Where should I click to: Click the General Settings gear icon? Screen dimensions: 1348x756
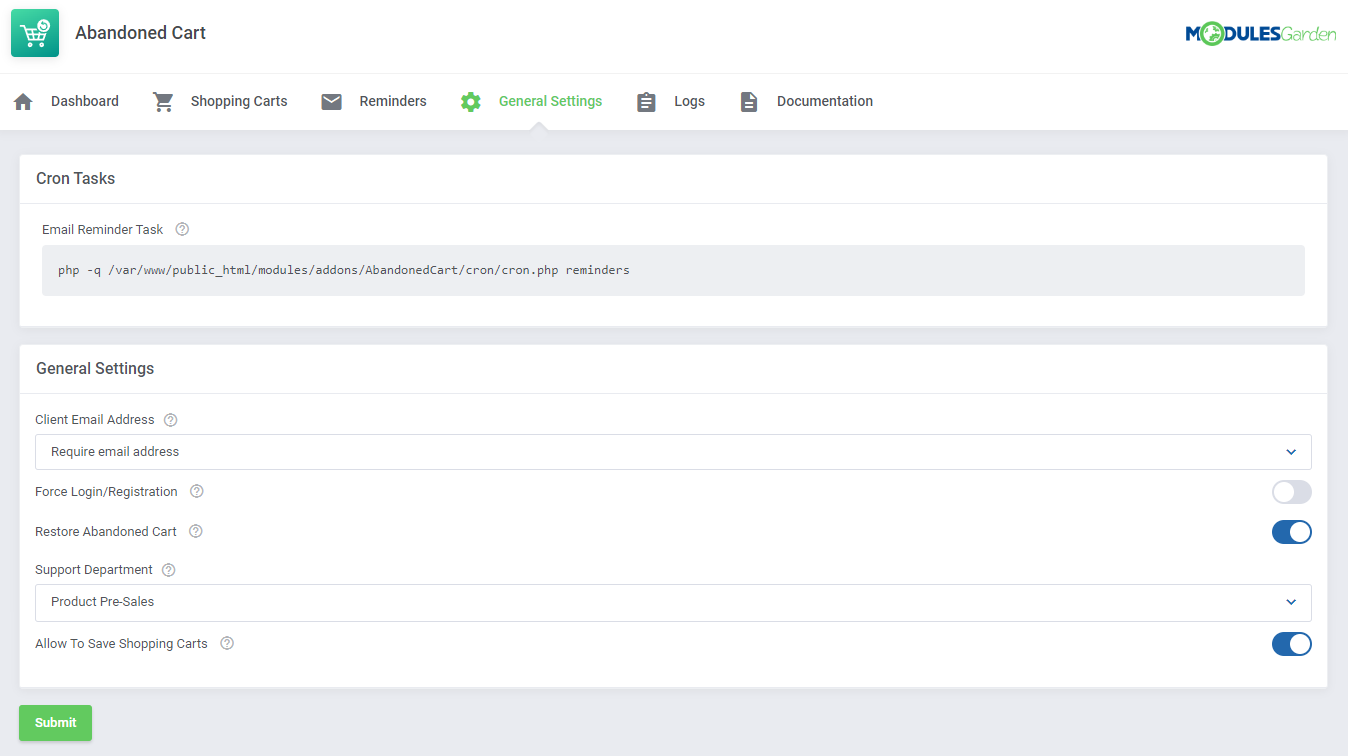[470, 101]
